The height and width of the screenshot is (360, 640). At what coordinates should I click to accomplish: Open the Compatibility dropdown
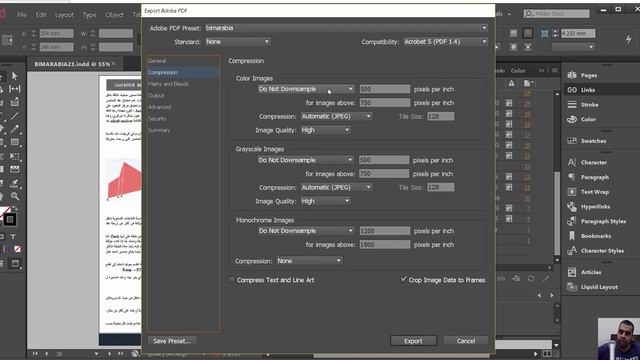tap(445, 42)
